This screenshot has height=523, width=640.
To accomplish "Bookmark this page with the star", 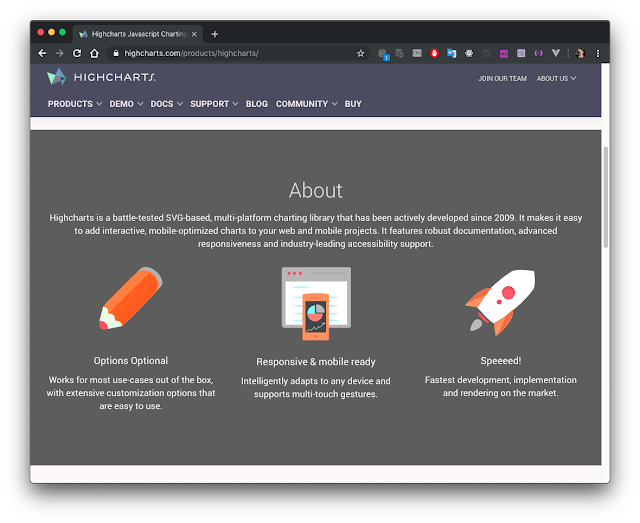I will (360, 53).
